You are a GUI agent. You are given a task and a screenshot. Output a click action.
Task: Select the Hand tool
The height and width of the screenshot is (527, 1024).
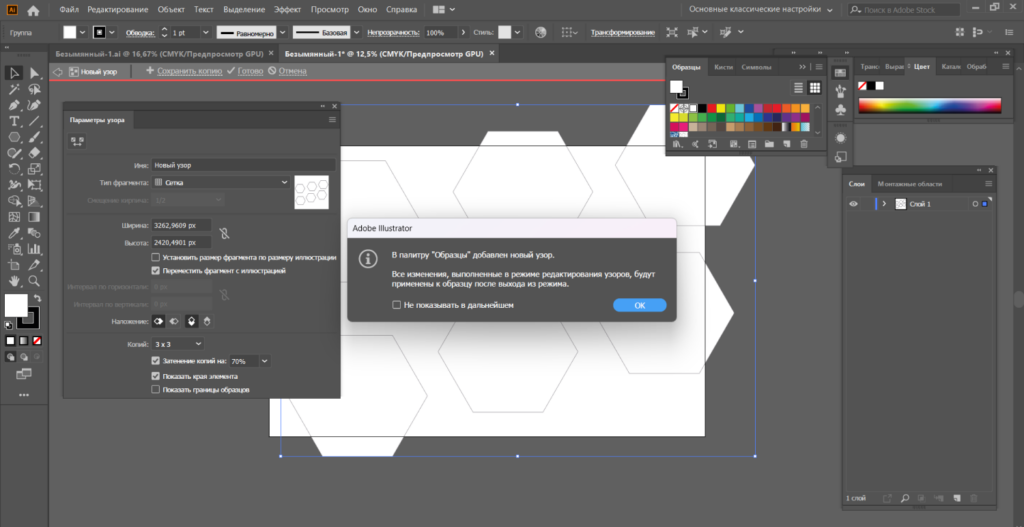tap(14, 281)
